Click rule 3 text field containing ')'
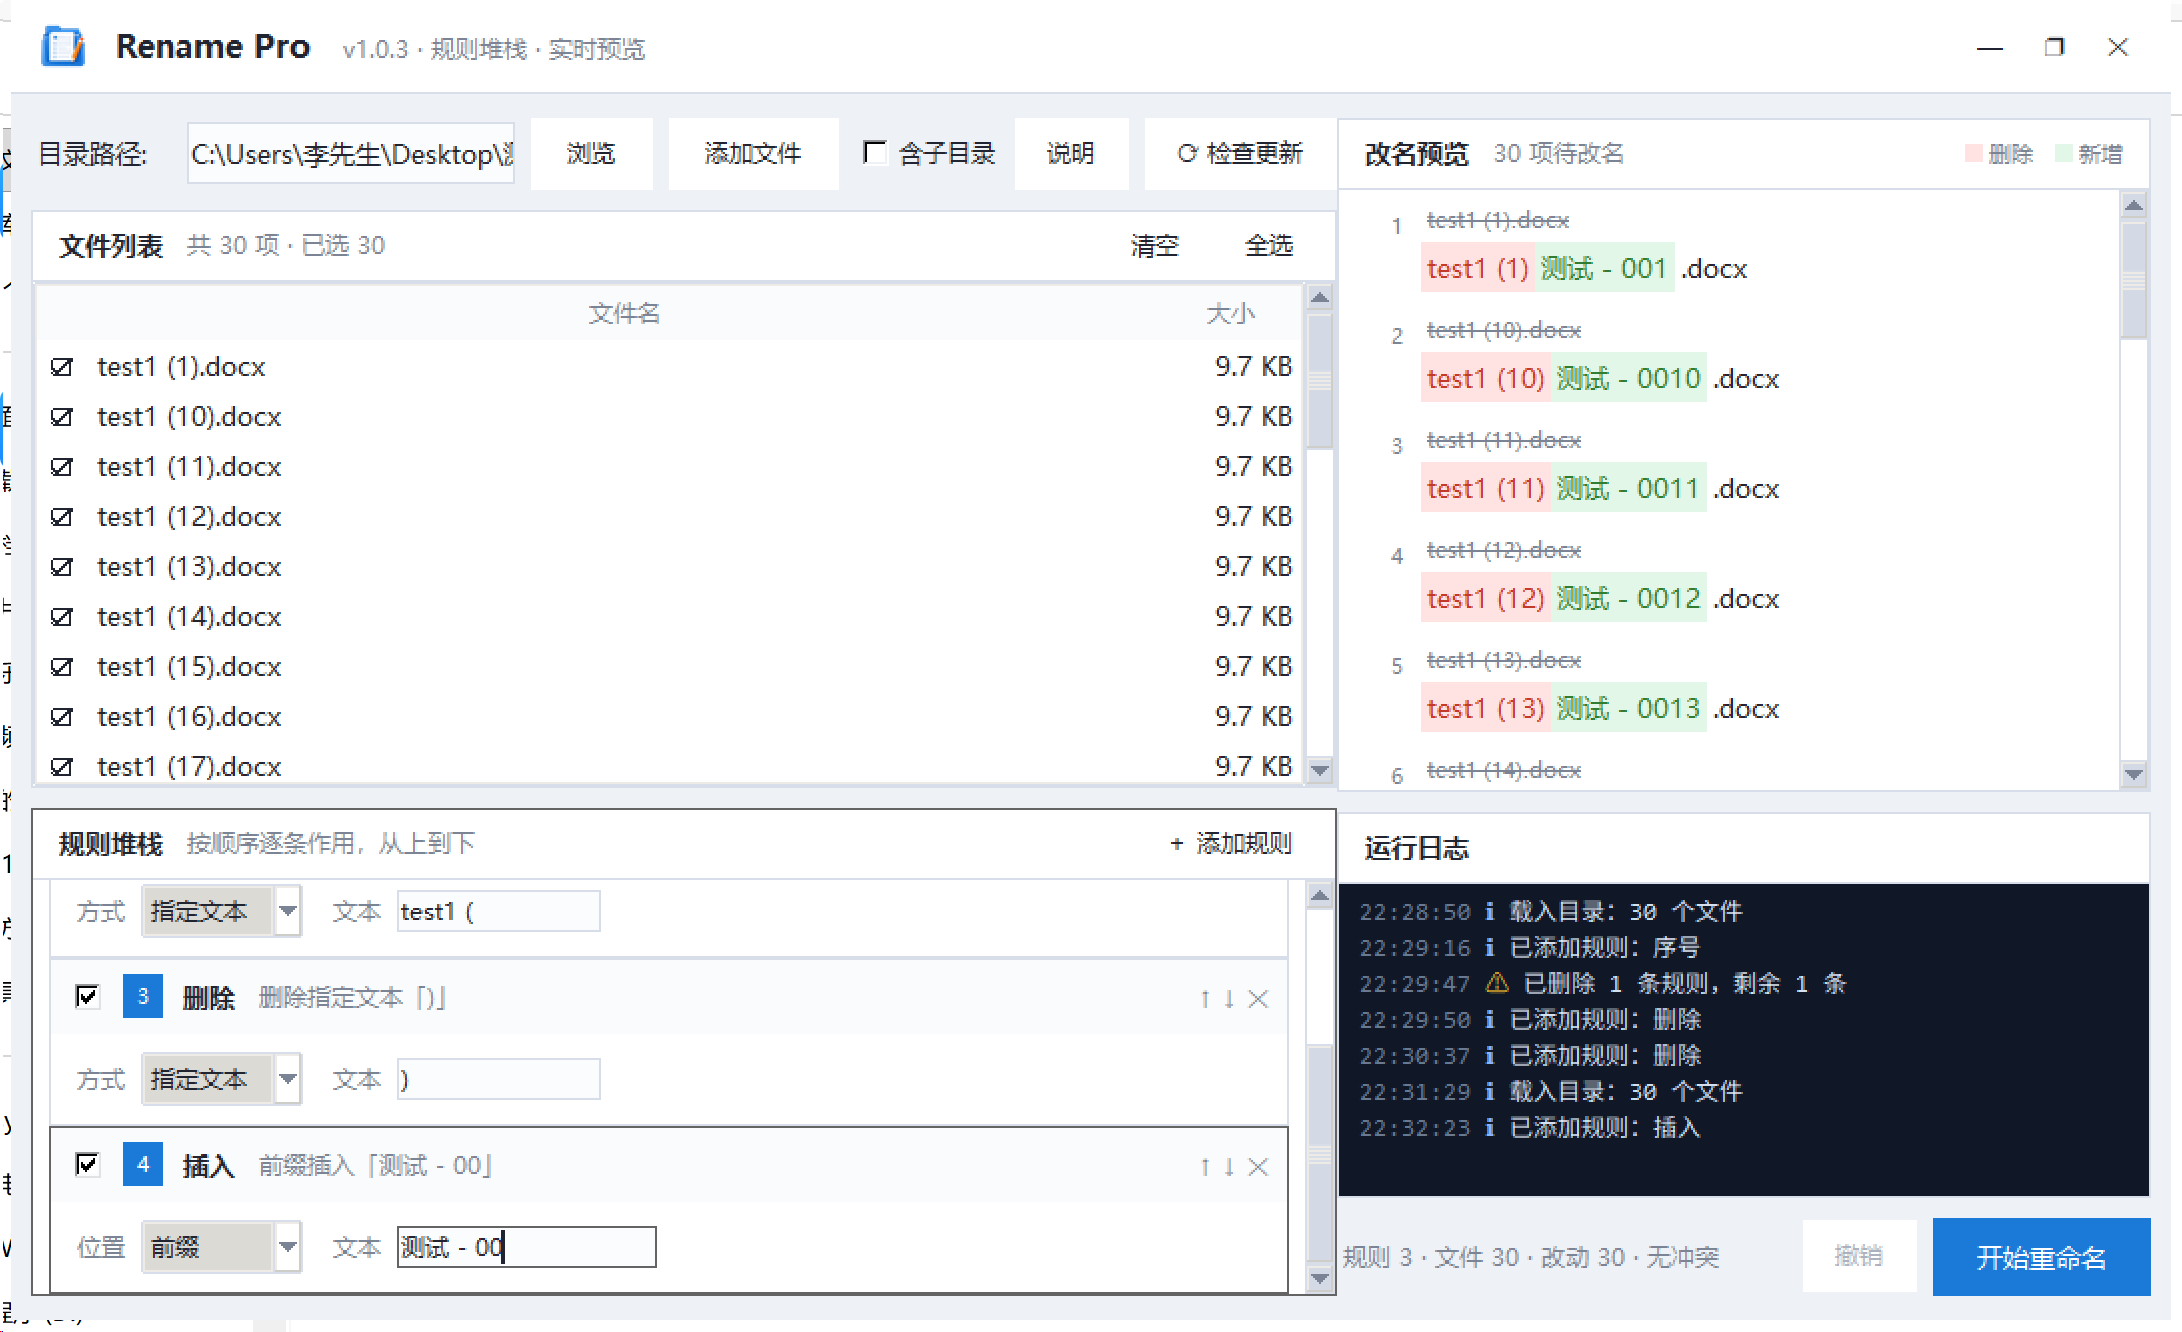The height and width of the screenshot is (1332, 2182). 498,1079
